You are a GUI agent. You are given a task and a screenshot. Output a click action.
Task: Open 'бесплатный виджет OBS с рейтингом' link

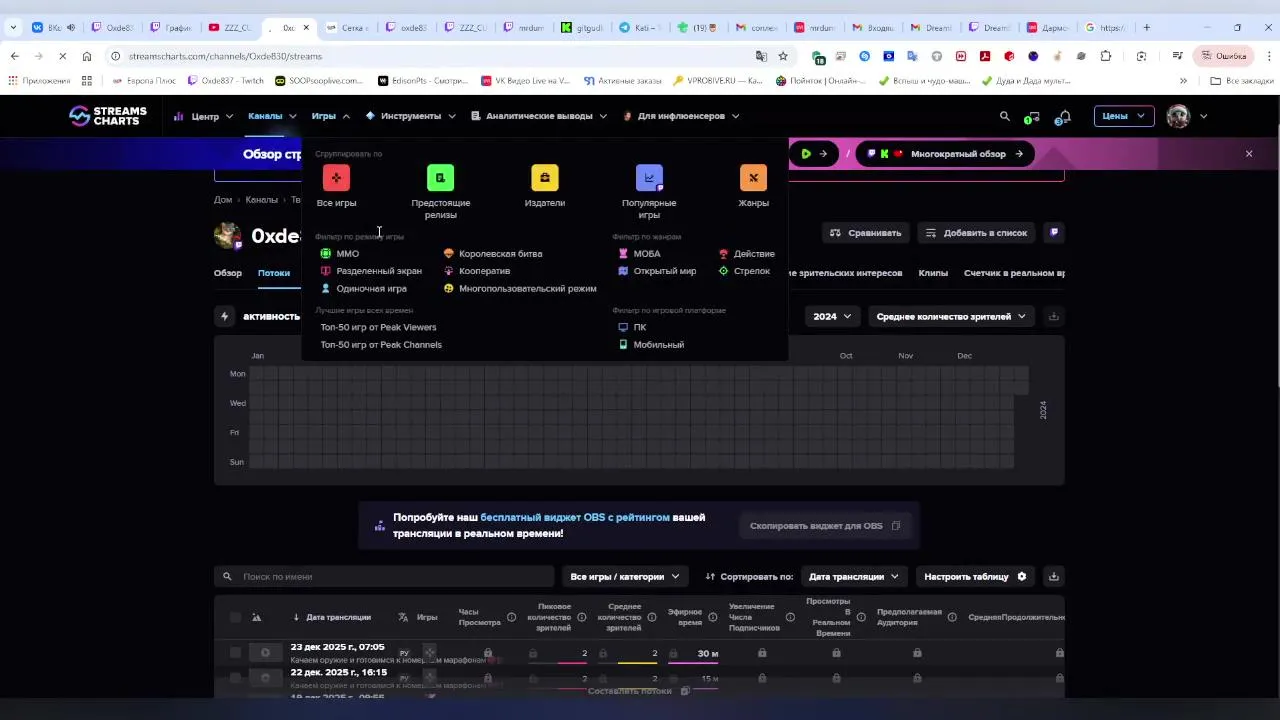click(575, 517)
